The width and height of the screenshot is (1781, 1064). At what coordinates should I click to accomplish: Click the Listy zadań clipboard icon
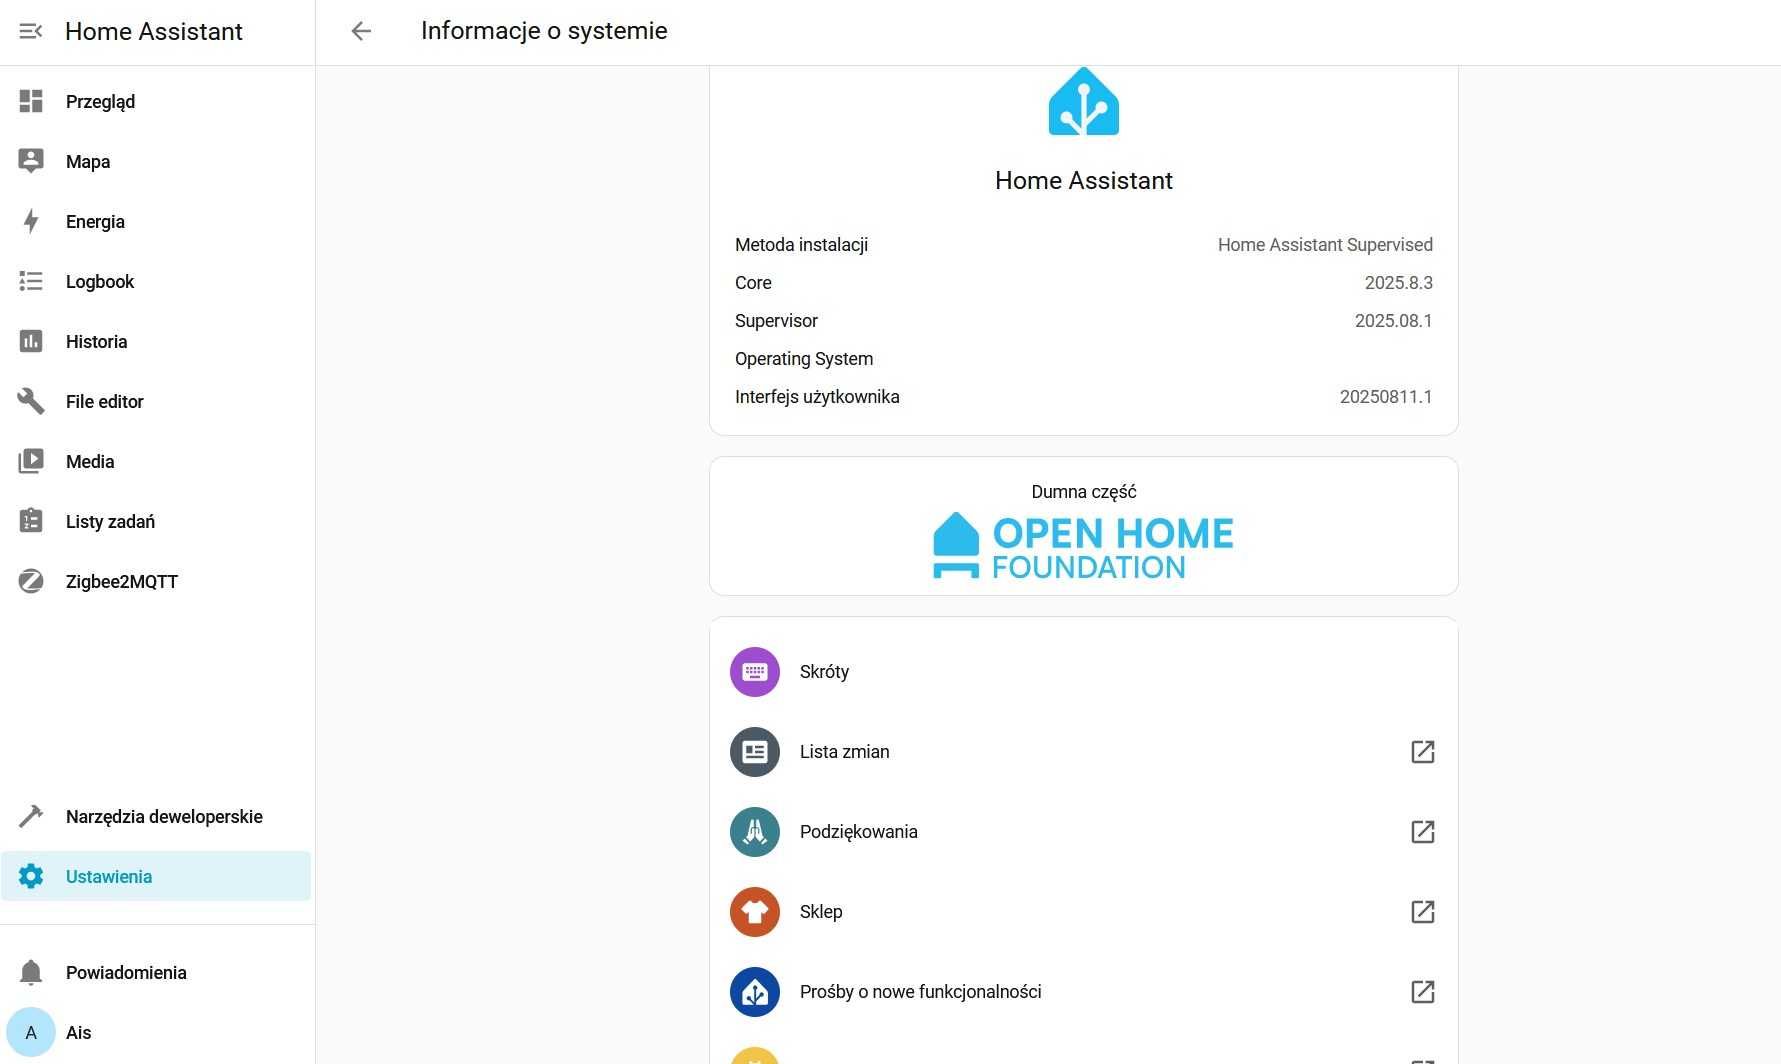[x=31, y=521]
